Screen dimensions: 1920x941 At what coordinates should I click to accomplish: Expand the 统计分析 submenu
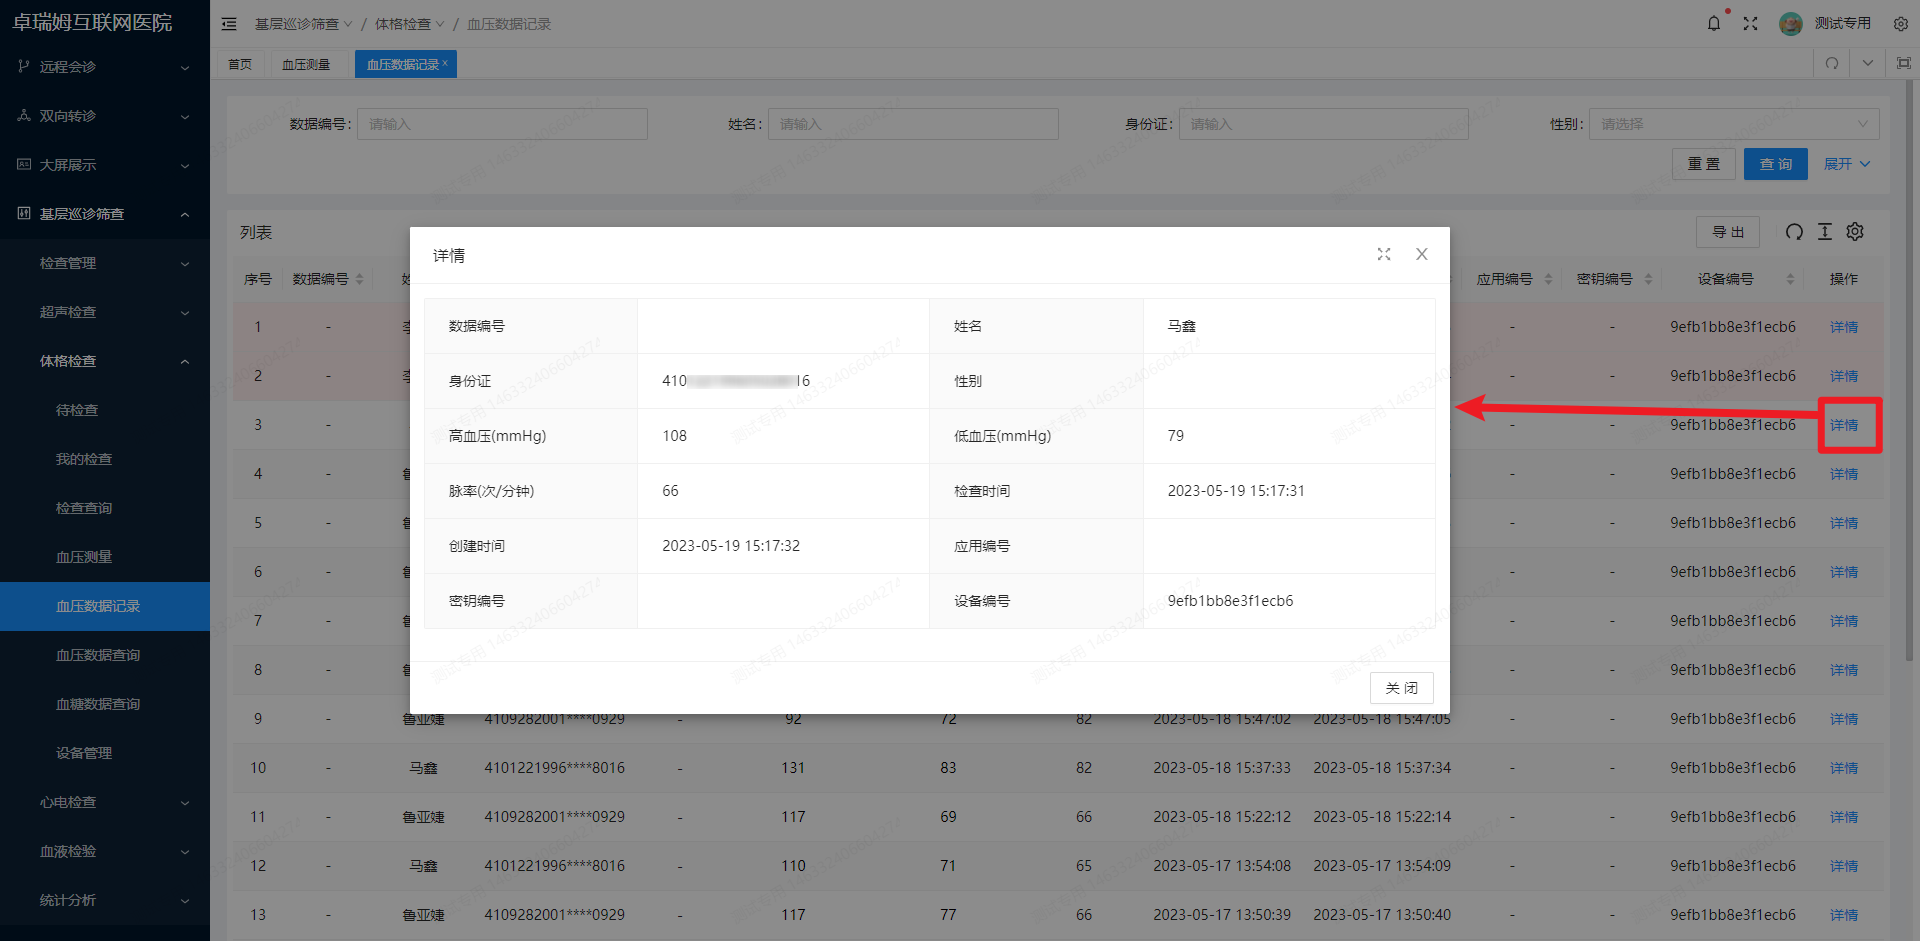(x=105, y=900)
